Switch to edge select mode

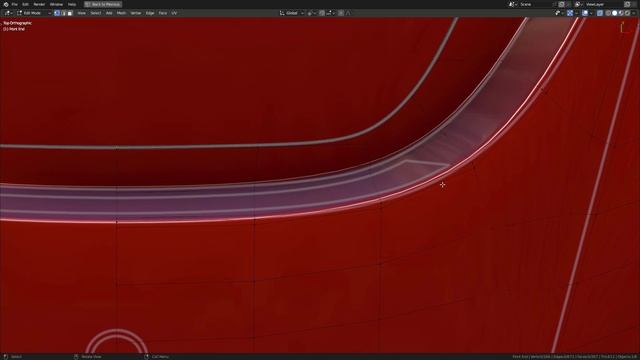(63, 13)
